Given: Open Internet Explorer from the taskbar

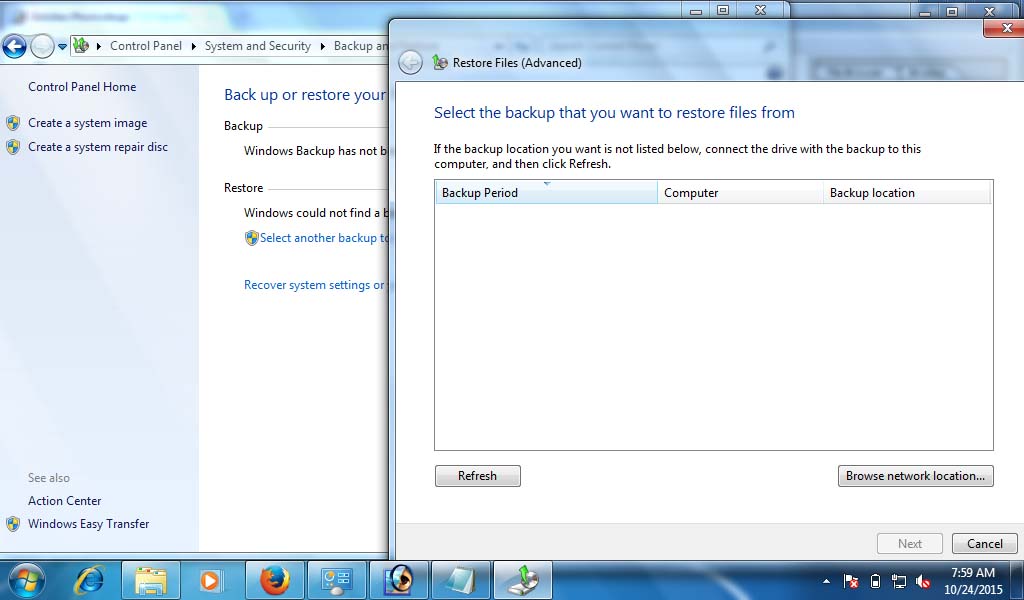Looking at the screenshot, I should point(89,580).
